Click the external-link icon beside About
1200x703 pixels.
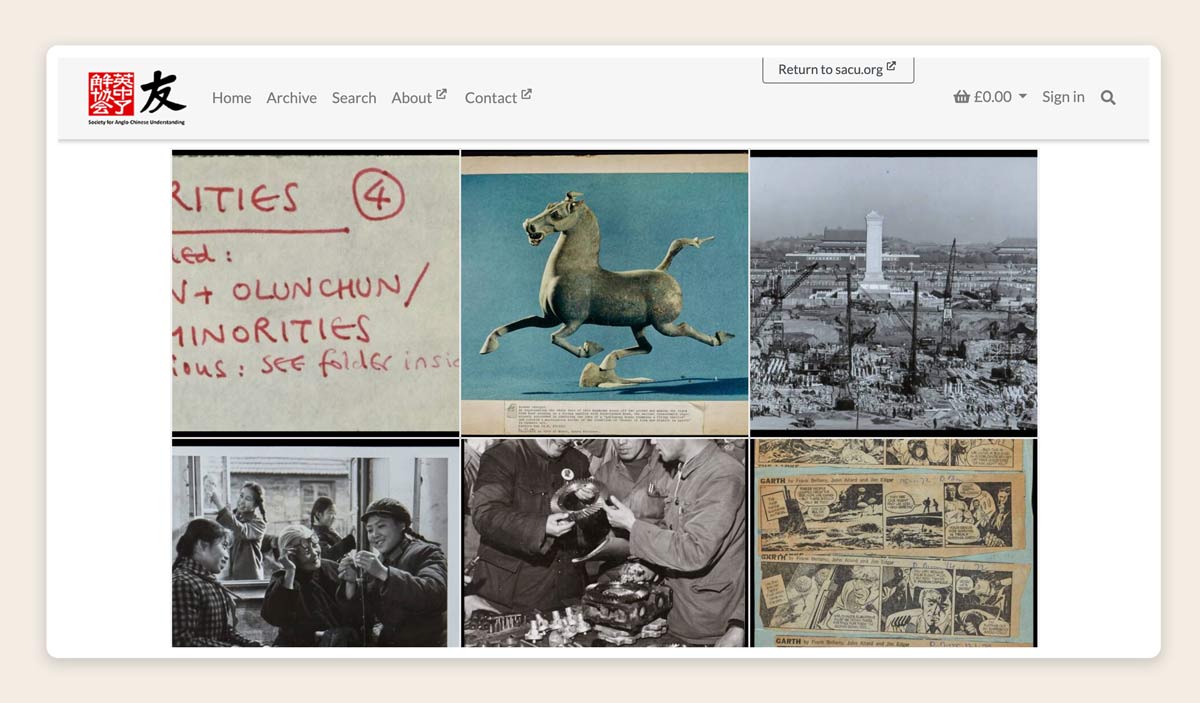tap(441, 95)
